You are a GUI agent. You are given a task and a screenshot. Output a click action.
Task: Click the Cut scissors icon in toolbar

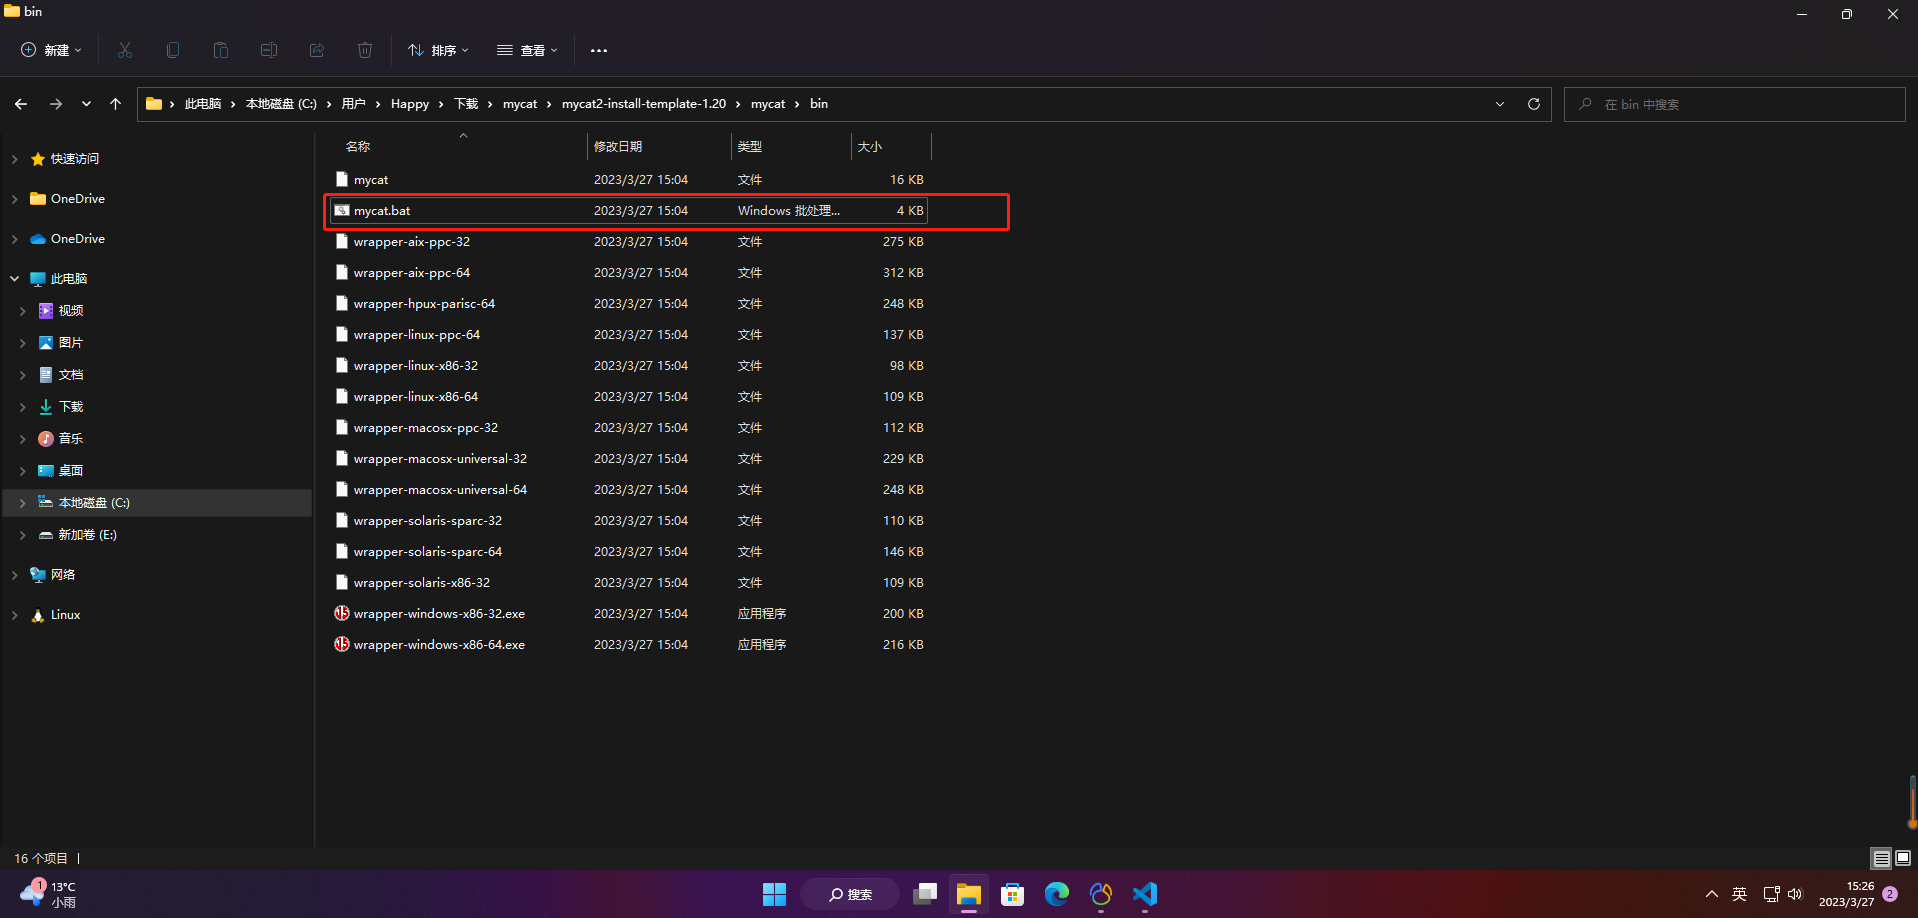pyautogui.click(x=125, y=50)
